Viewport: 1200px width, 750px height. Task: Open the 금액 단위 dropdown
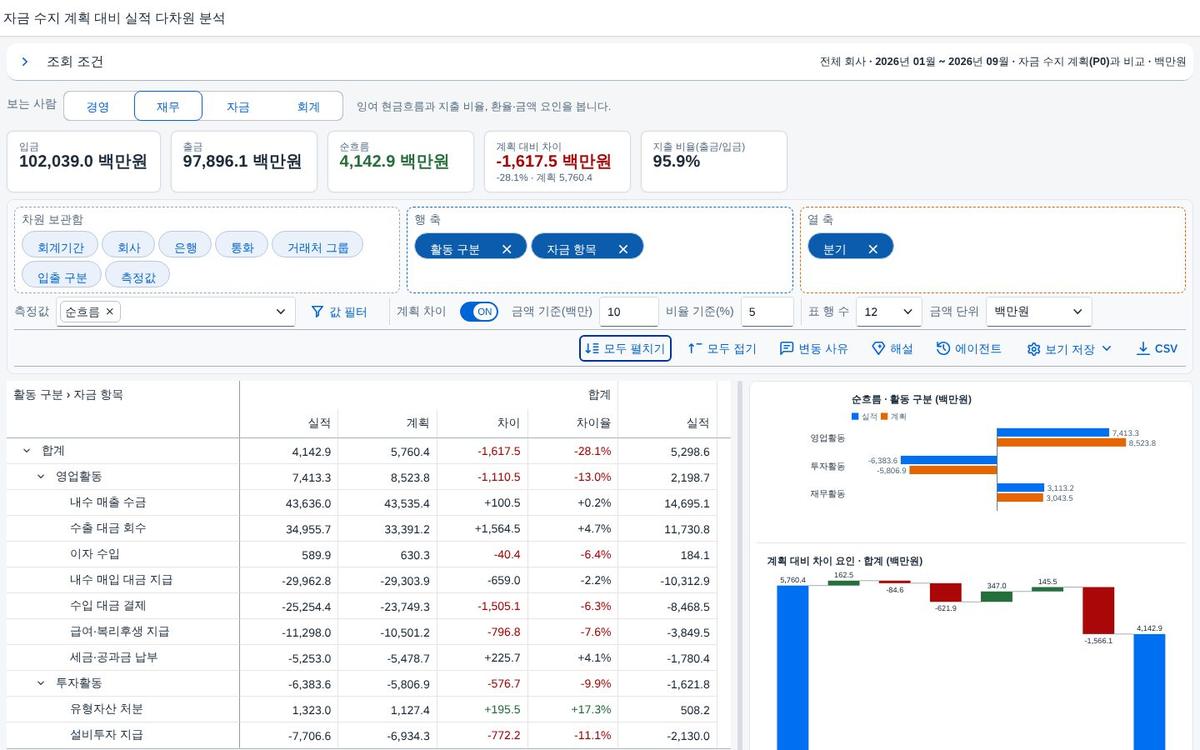coord(1039,312)
